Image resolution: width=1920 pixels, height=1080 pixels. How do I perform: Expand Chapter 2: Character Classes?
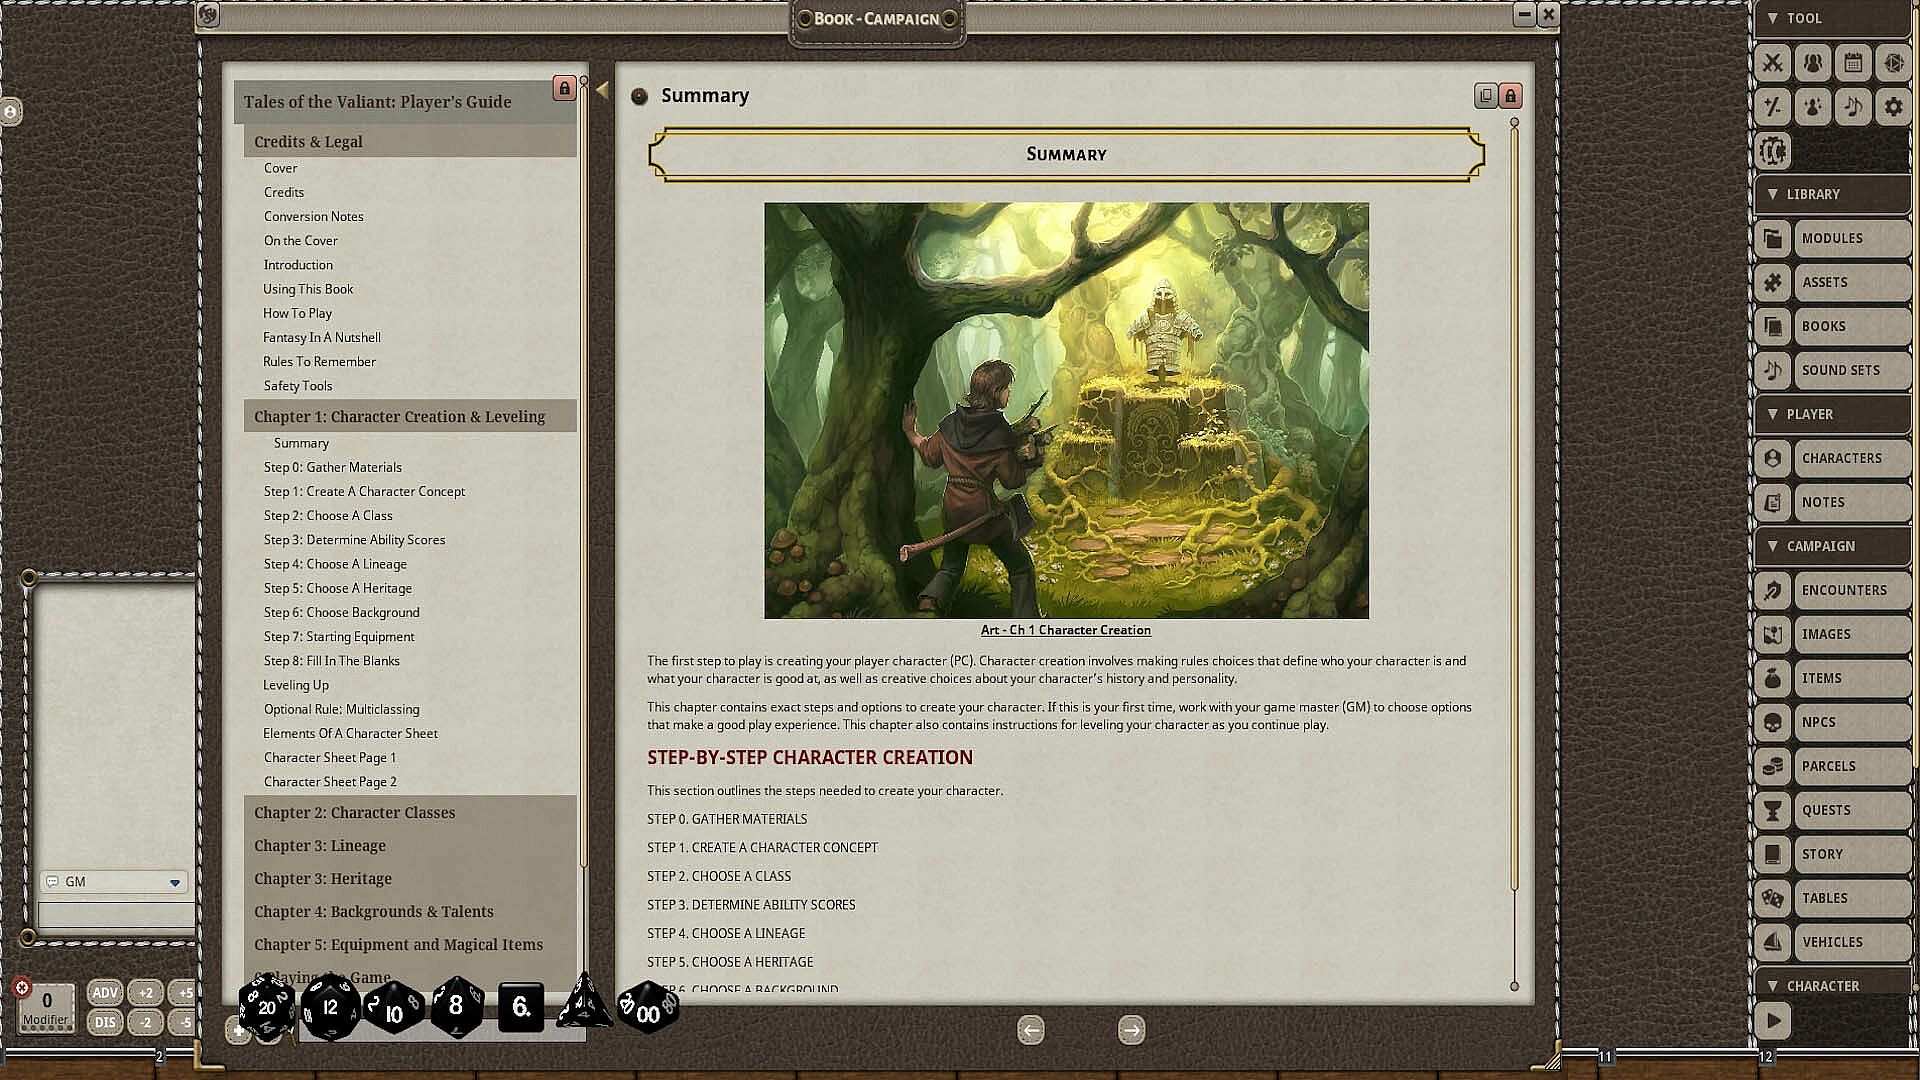point(354,813)
